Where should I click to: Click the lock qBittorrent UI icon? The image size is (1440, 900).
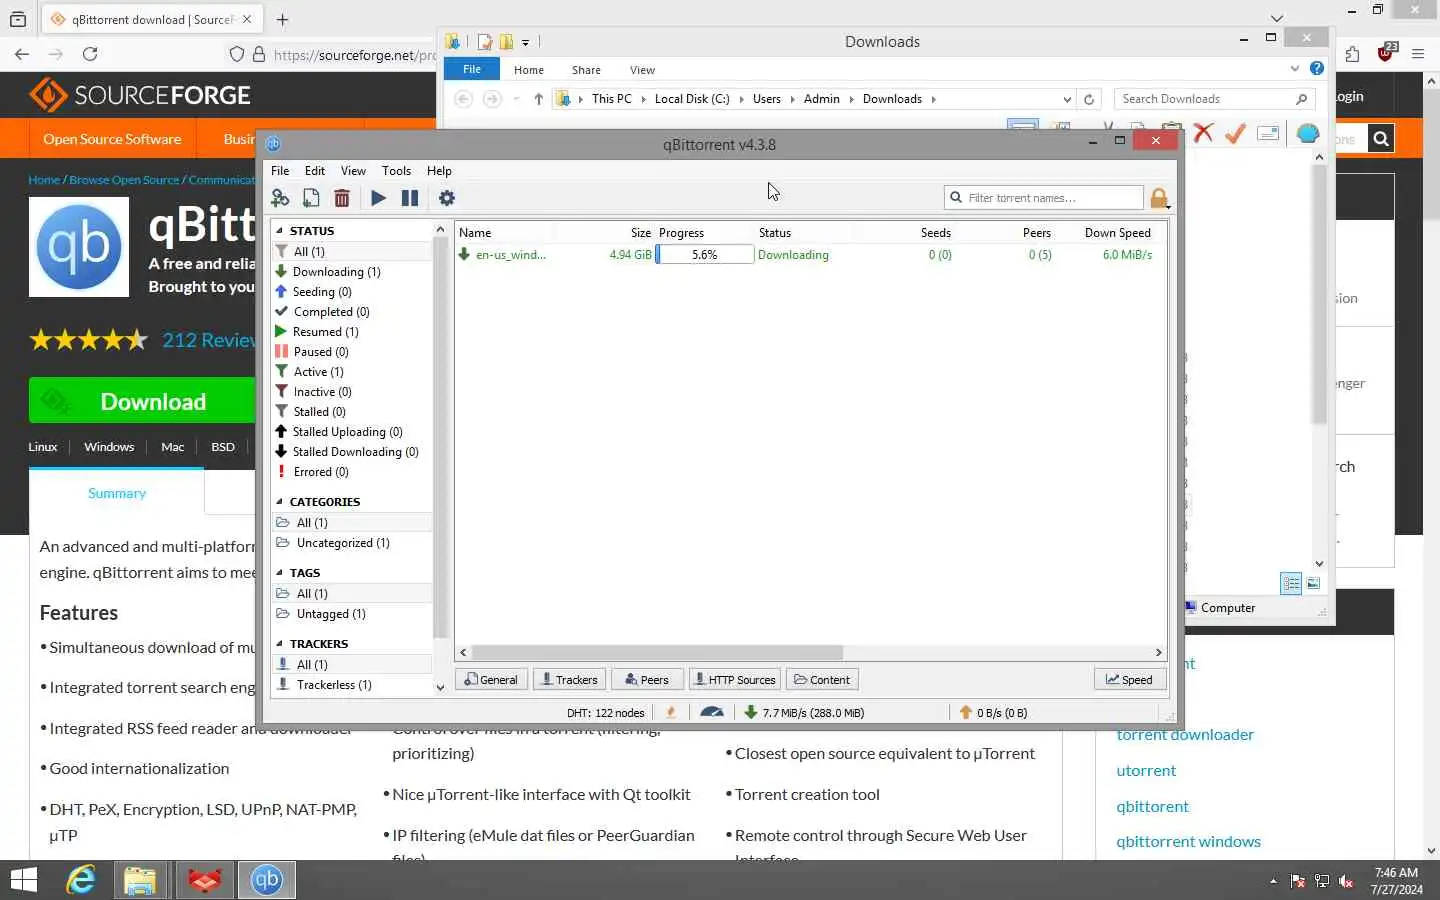pos(1159,198)
